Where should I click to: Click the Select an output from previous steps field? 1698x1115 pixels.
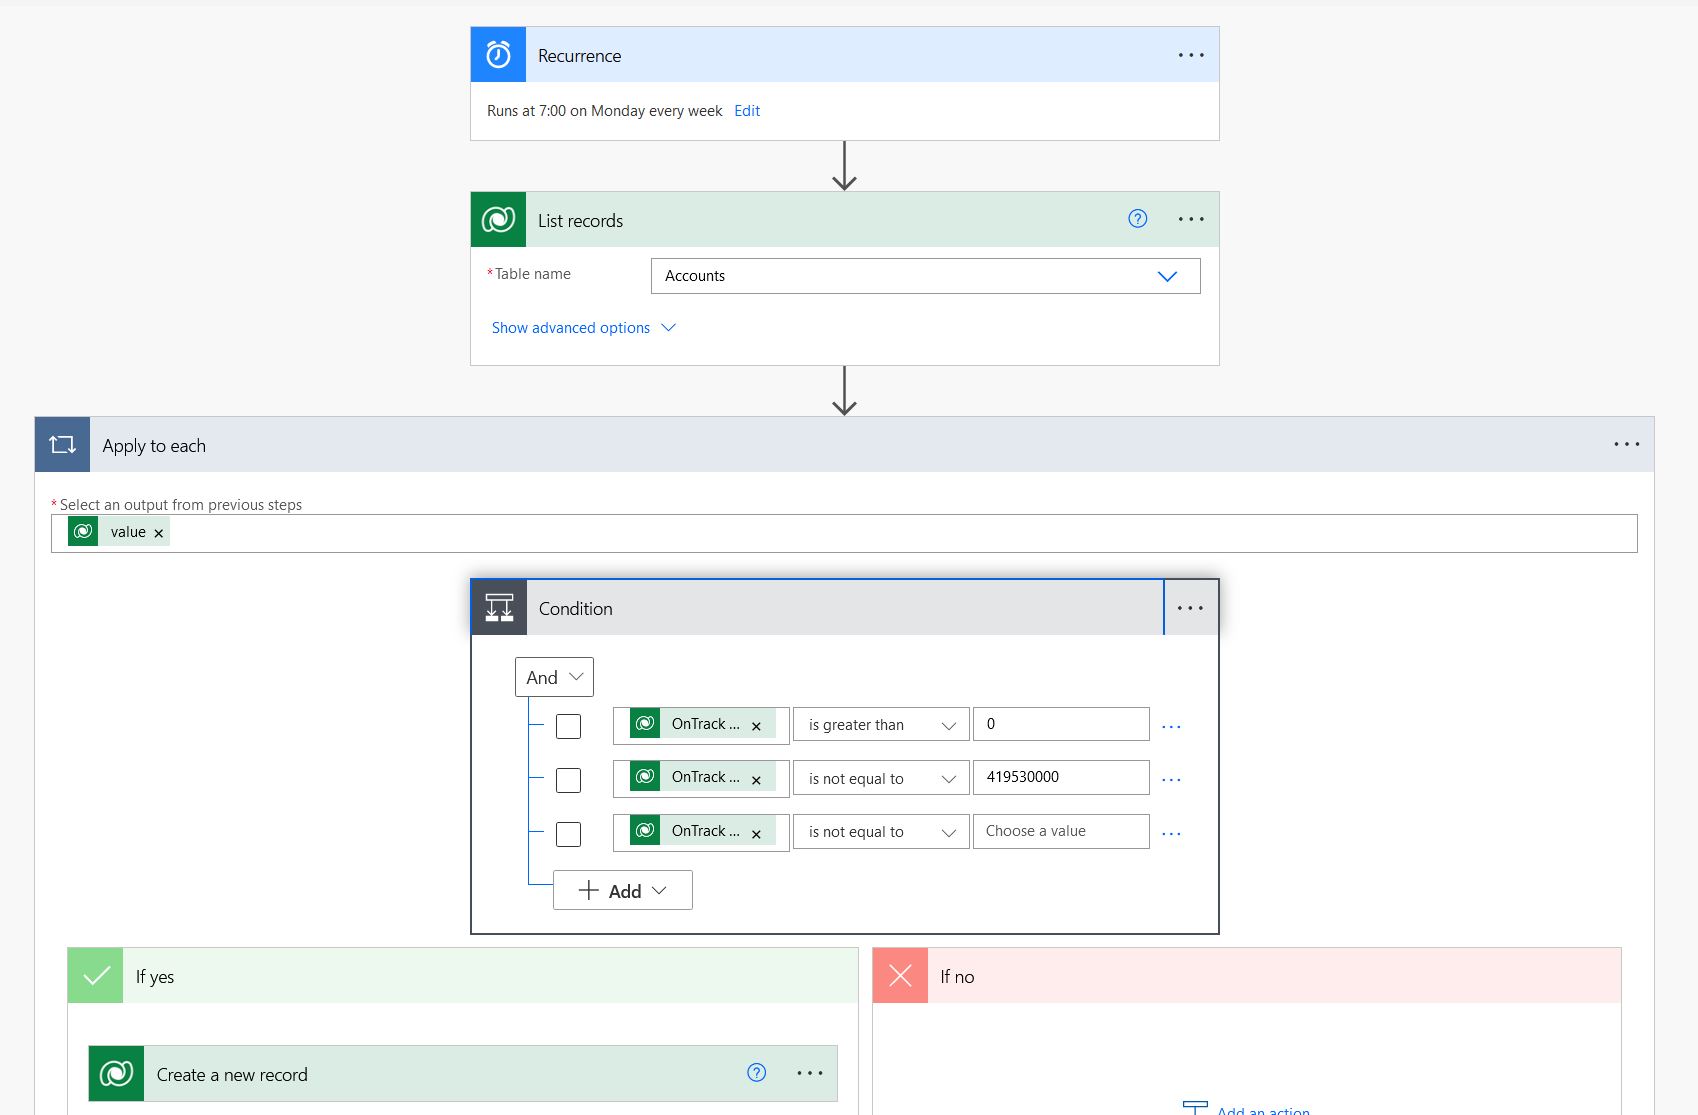coord(844,533)
